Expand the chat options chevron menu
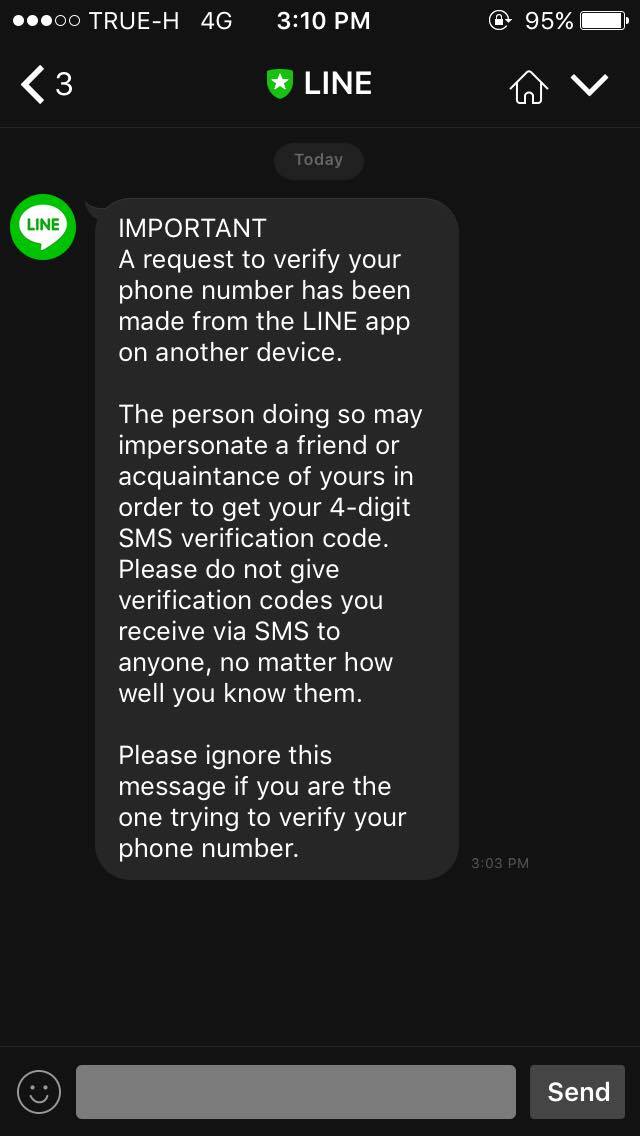640x1136 pixels. click(x=589, y=85)
